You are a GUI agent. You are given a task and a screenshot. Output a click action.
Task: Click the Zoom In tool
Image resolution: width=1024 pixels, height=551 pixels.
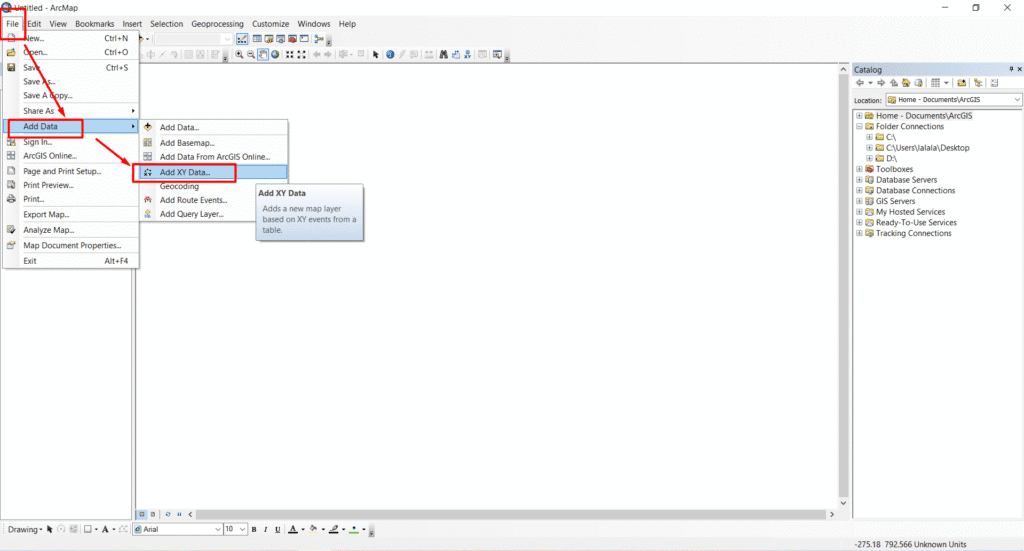(239, 55)
